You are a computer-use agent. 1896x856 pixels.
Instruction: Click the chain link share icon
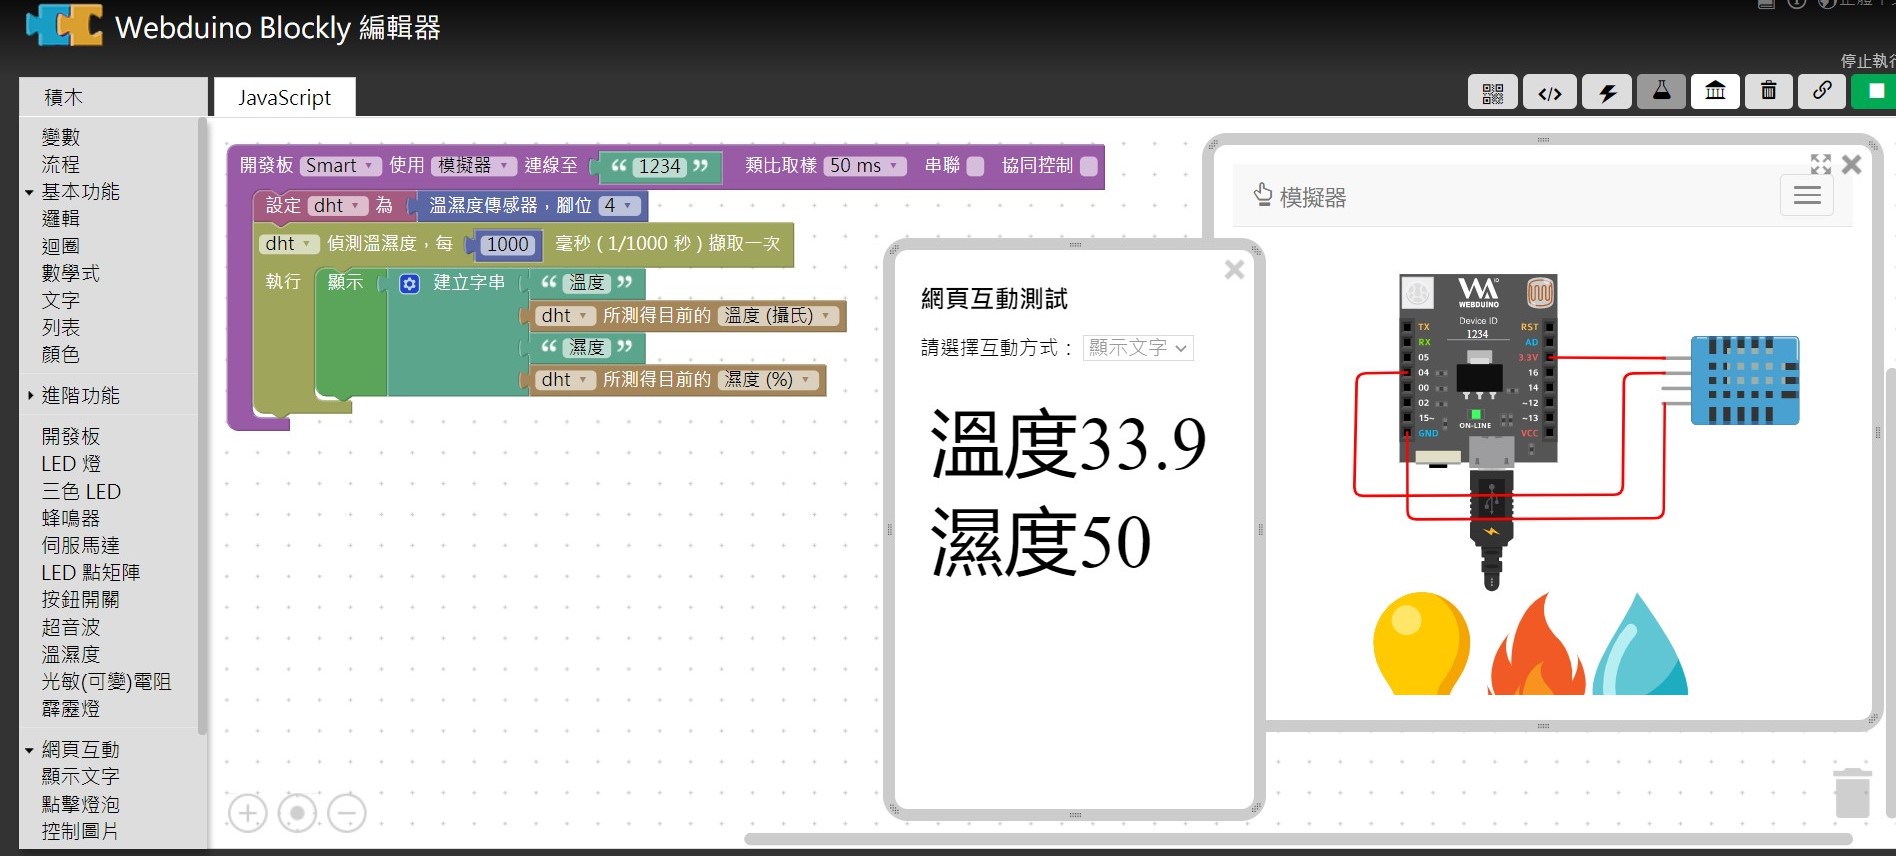1822,92
